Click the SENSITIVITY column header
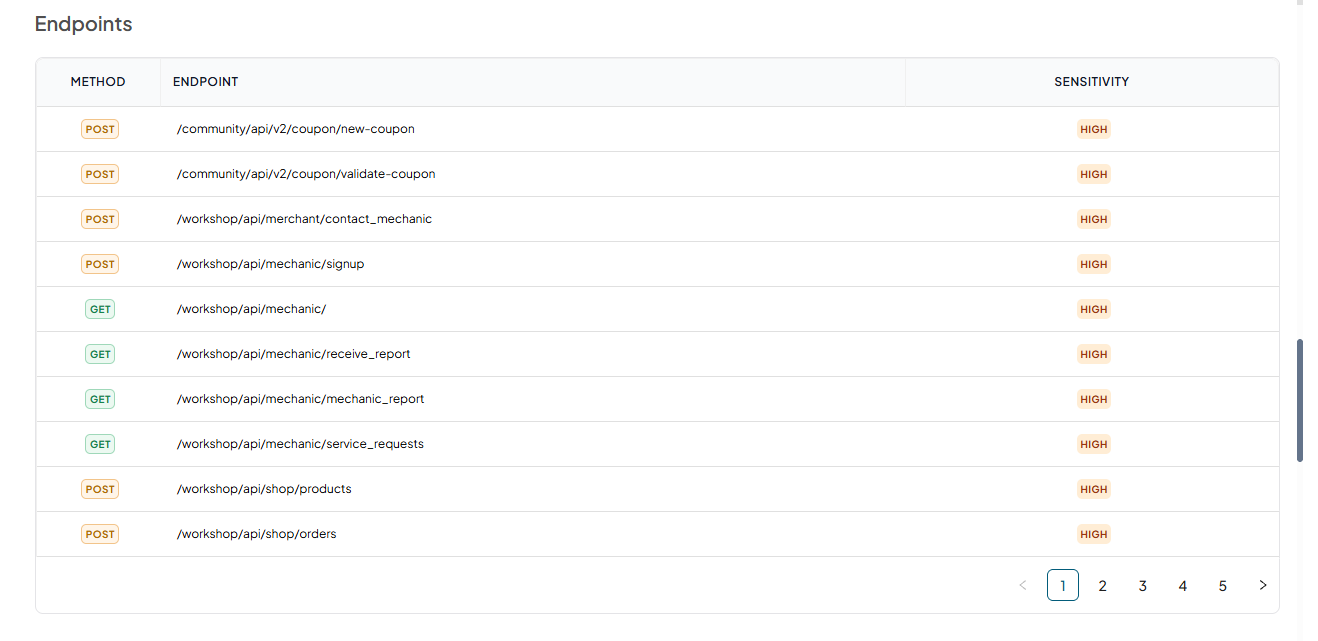 click(x=1092, y=82)
